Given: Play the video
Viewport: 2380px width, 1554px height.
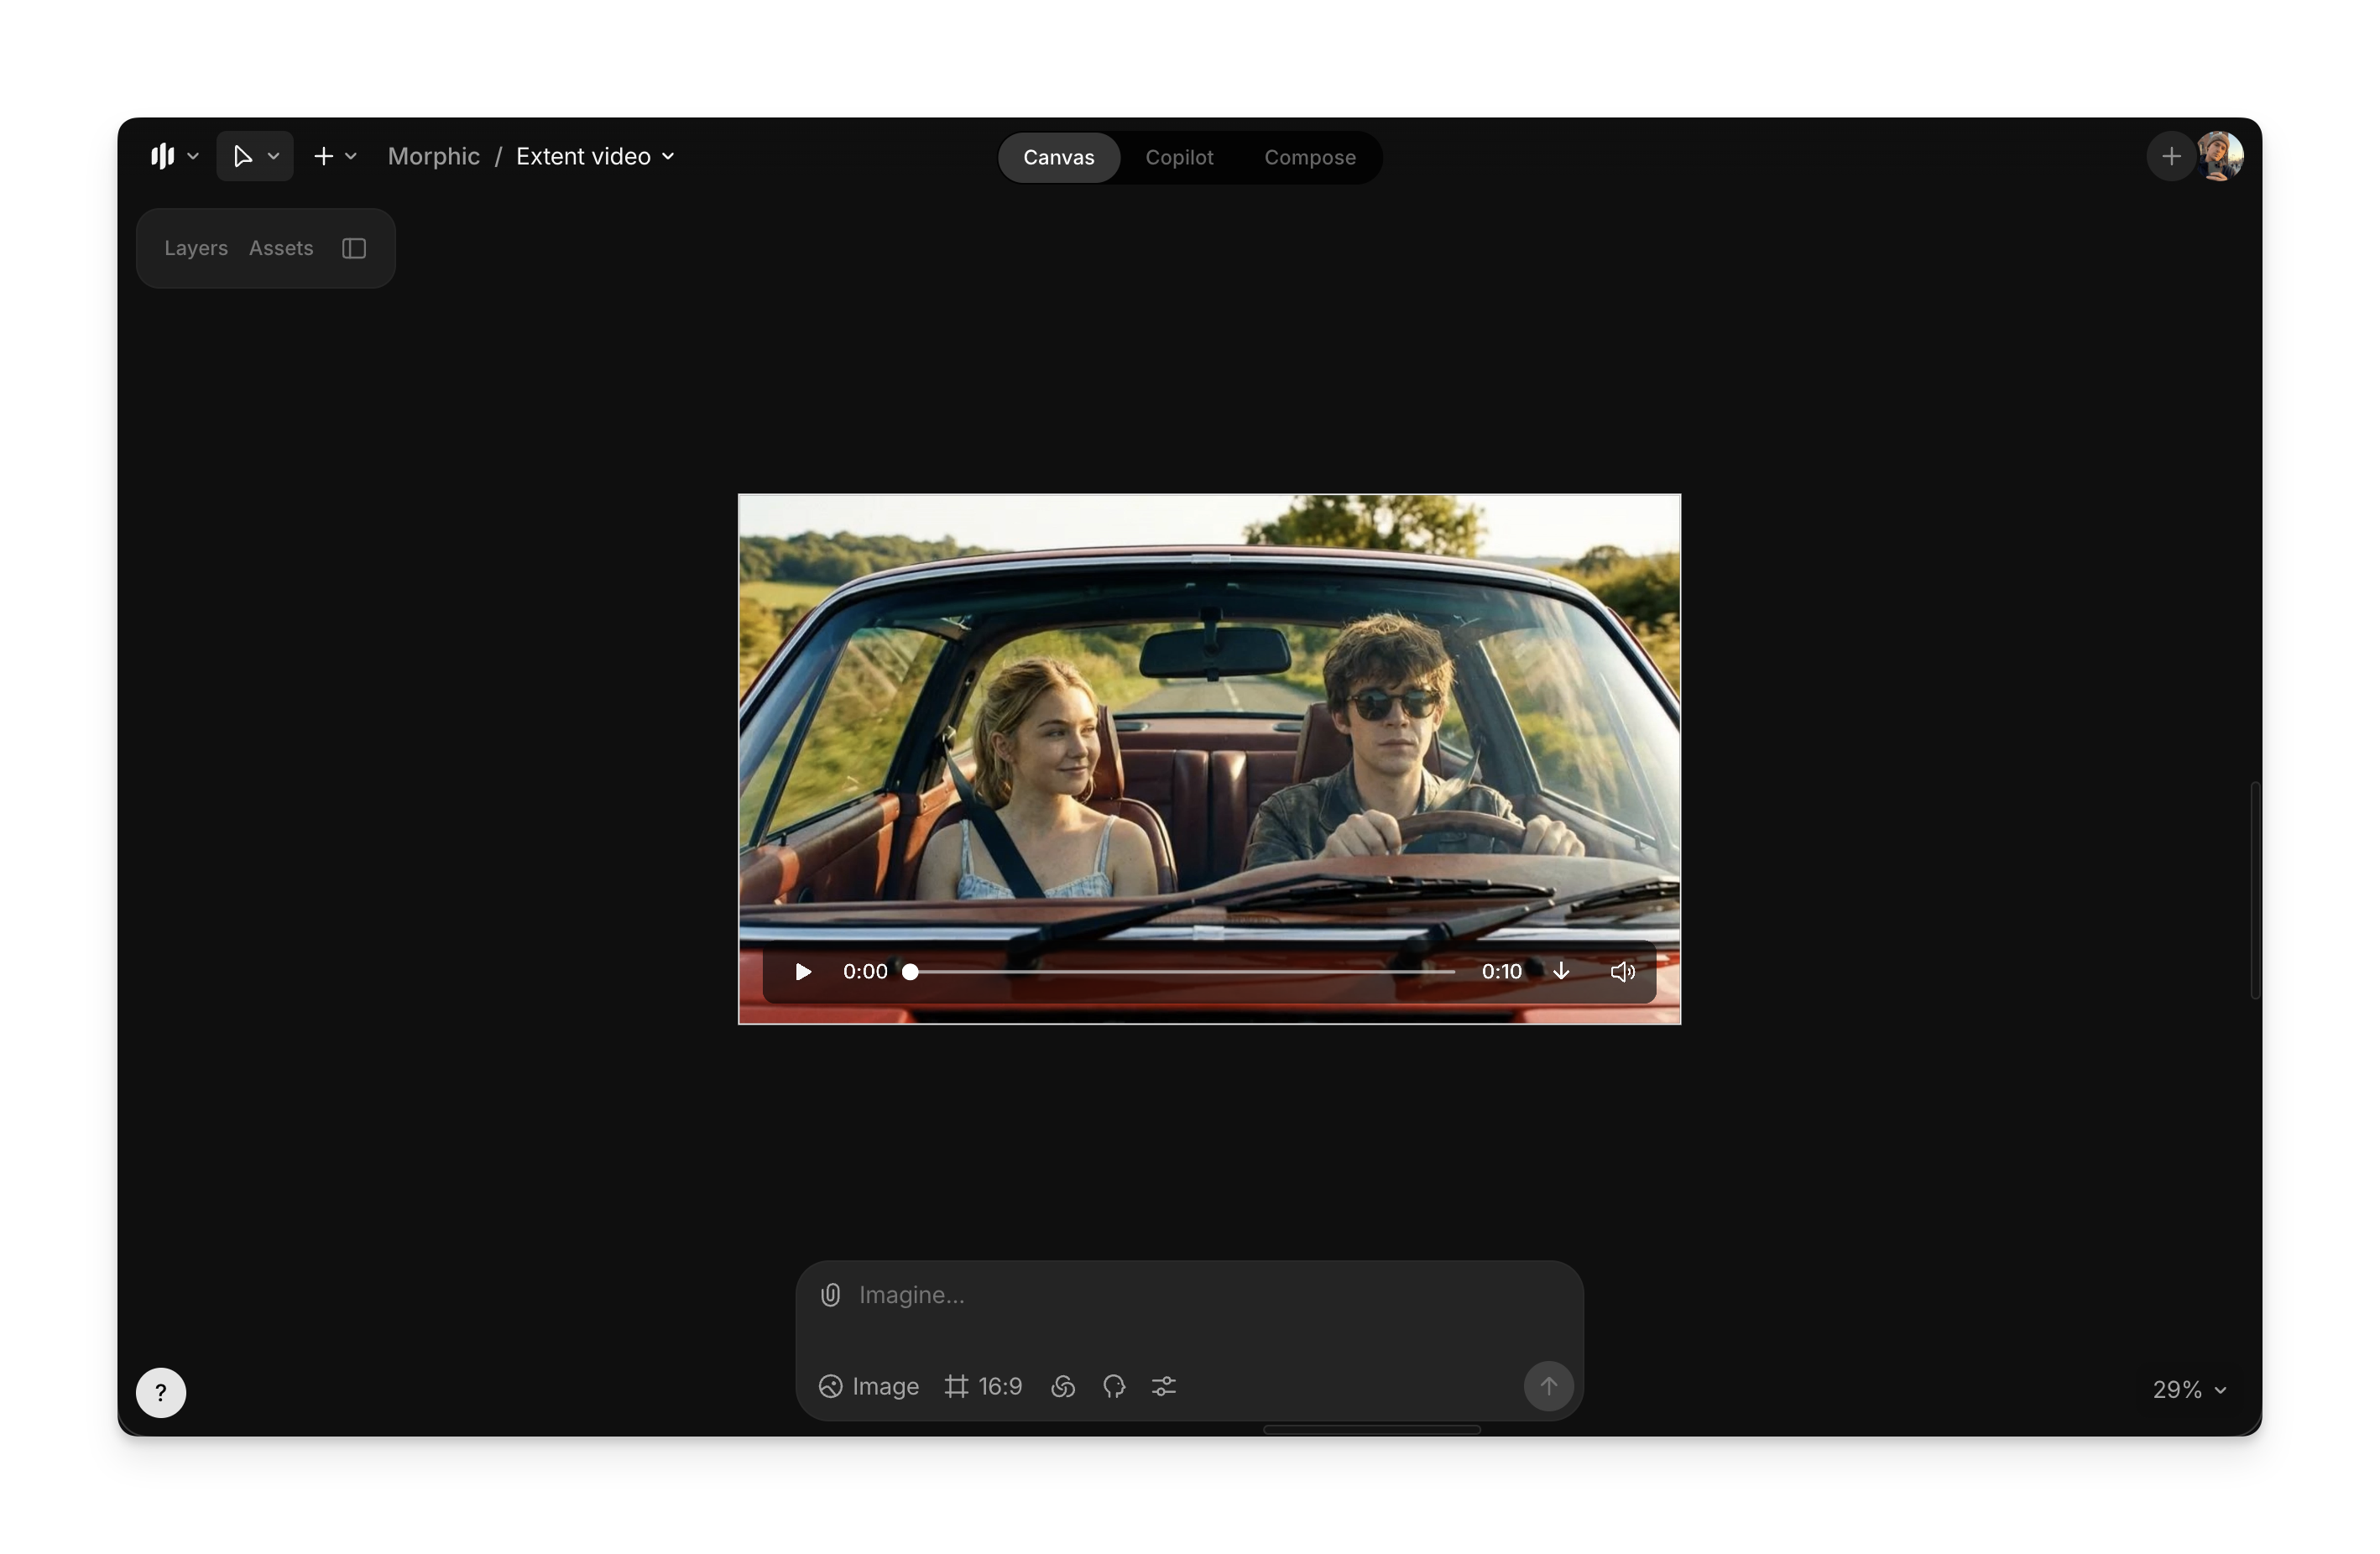Looking at the screenshot, I should click(802, 971).
